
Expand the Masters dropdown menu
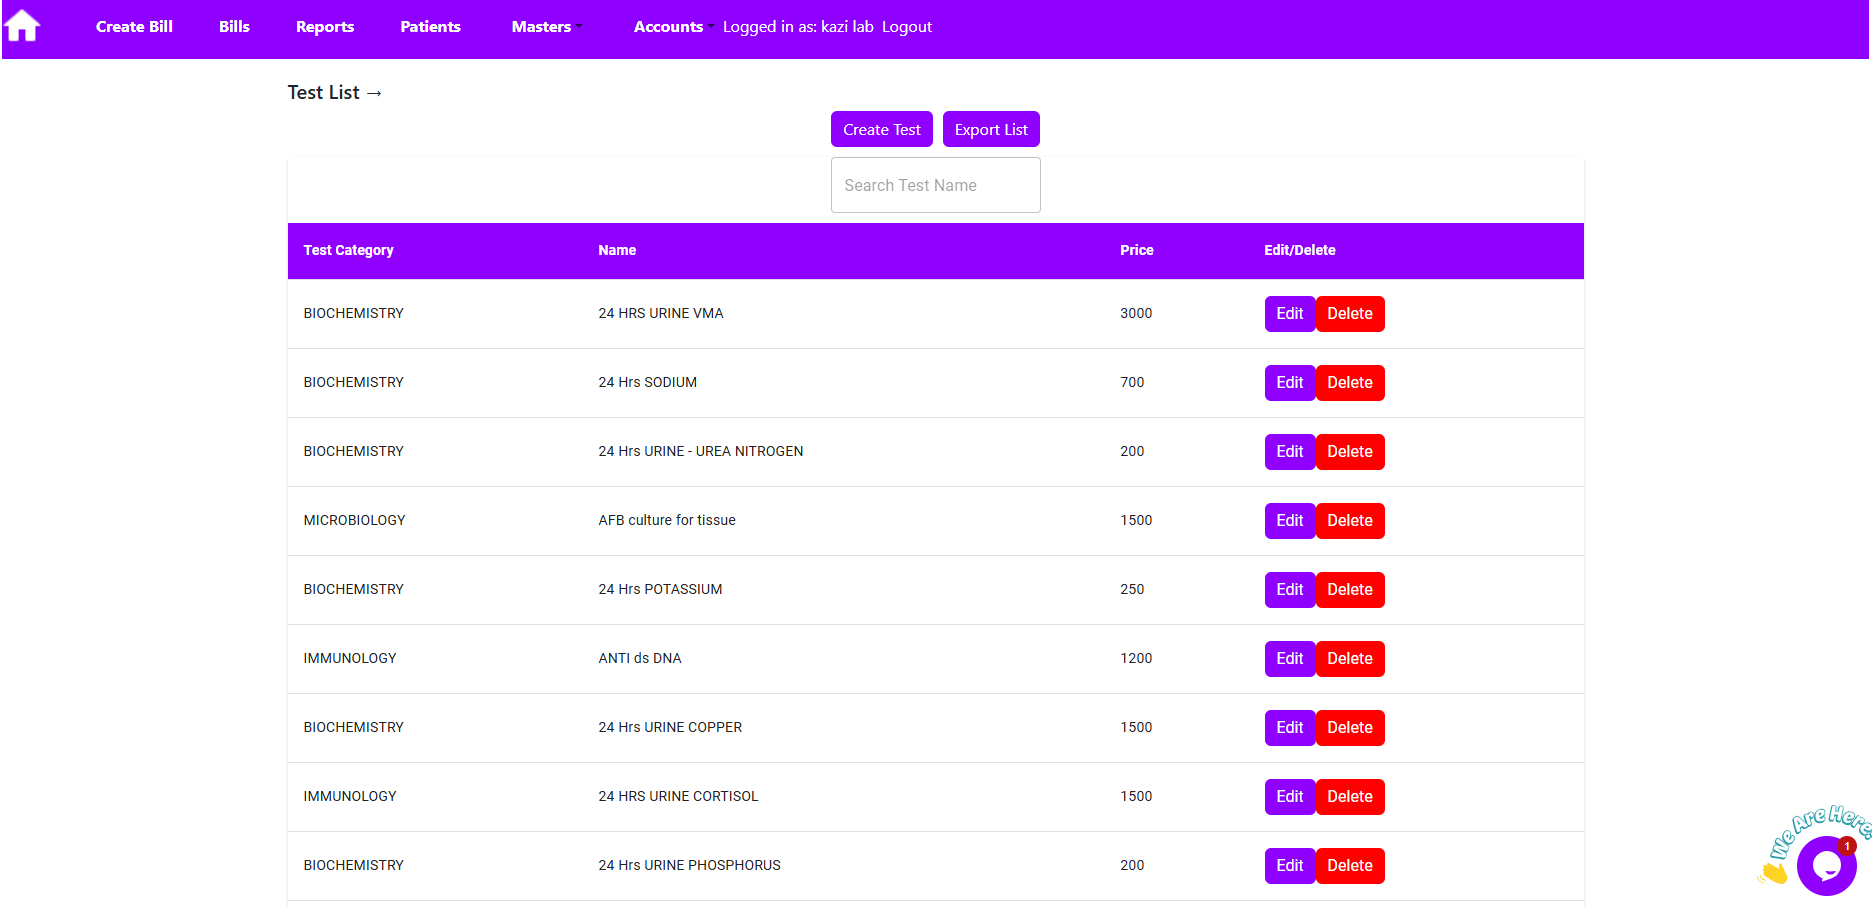pyautogui.click(x=546, y=27)
